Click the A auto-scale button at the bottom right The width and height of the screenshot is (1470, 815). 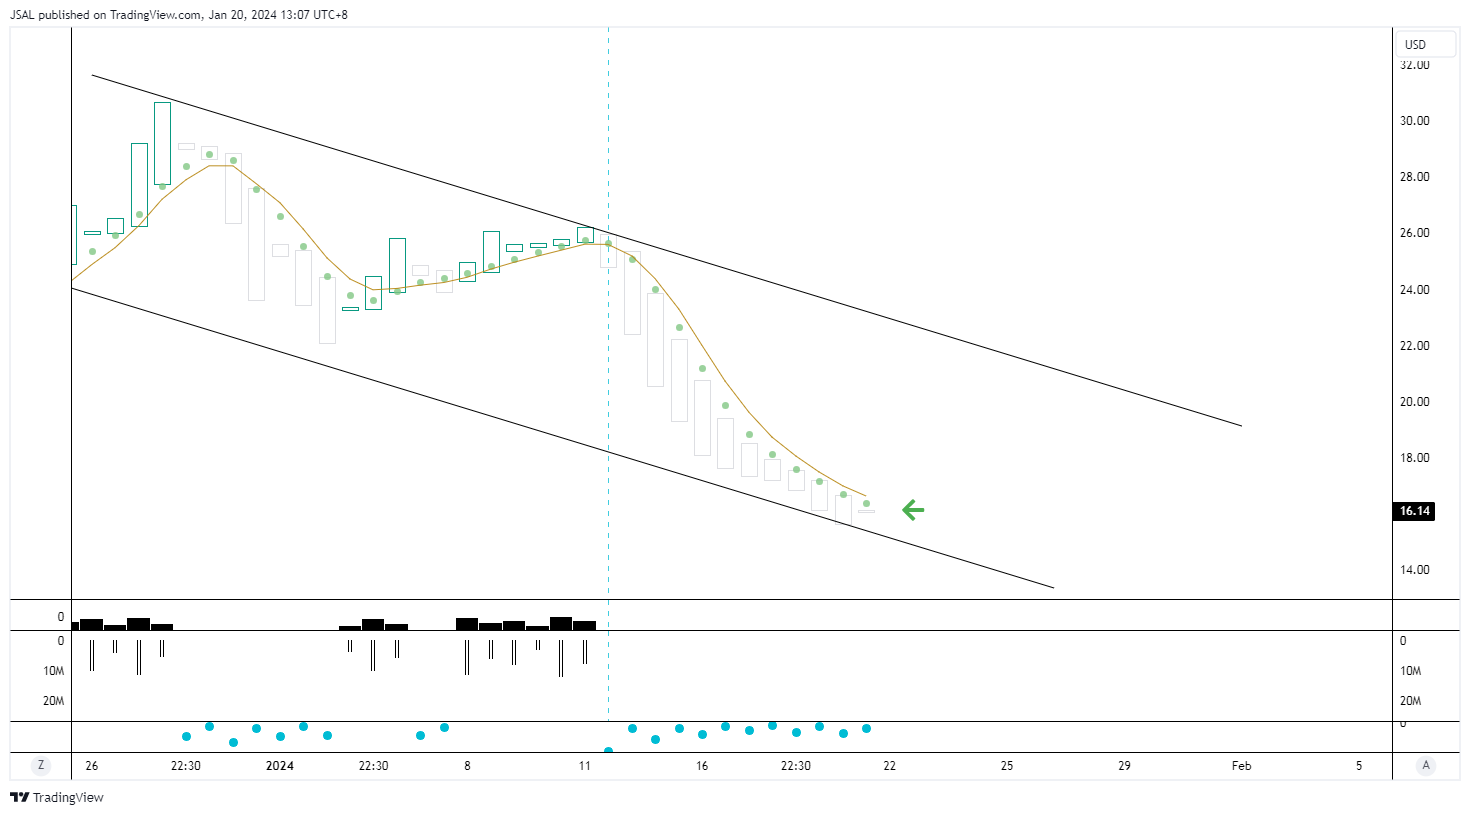1426,765
